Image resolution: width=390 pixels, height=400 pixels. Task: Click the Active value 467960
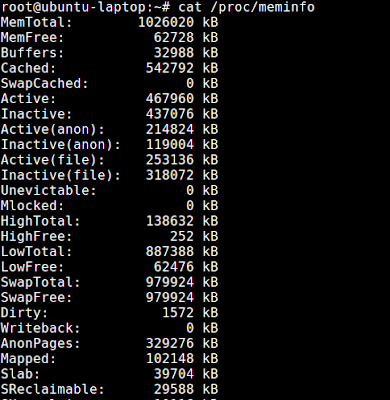click(169, 99)
